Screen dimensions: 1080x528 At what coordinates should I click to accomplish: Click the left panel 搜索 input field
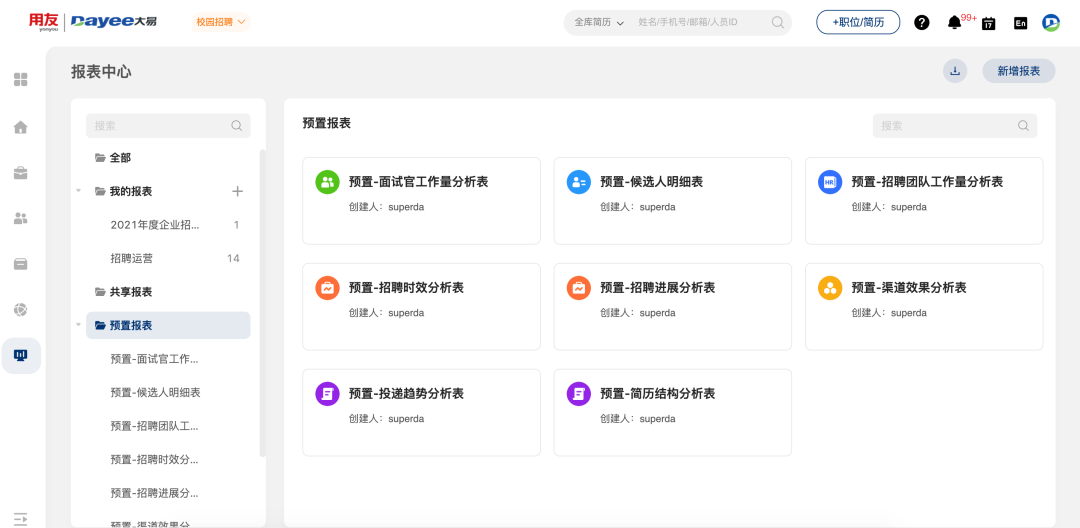tap(168, 126)
